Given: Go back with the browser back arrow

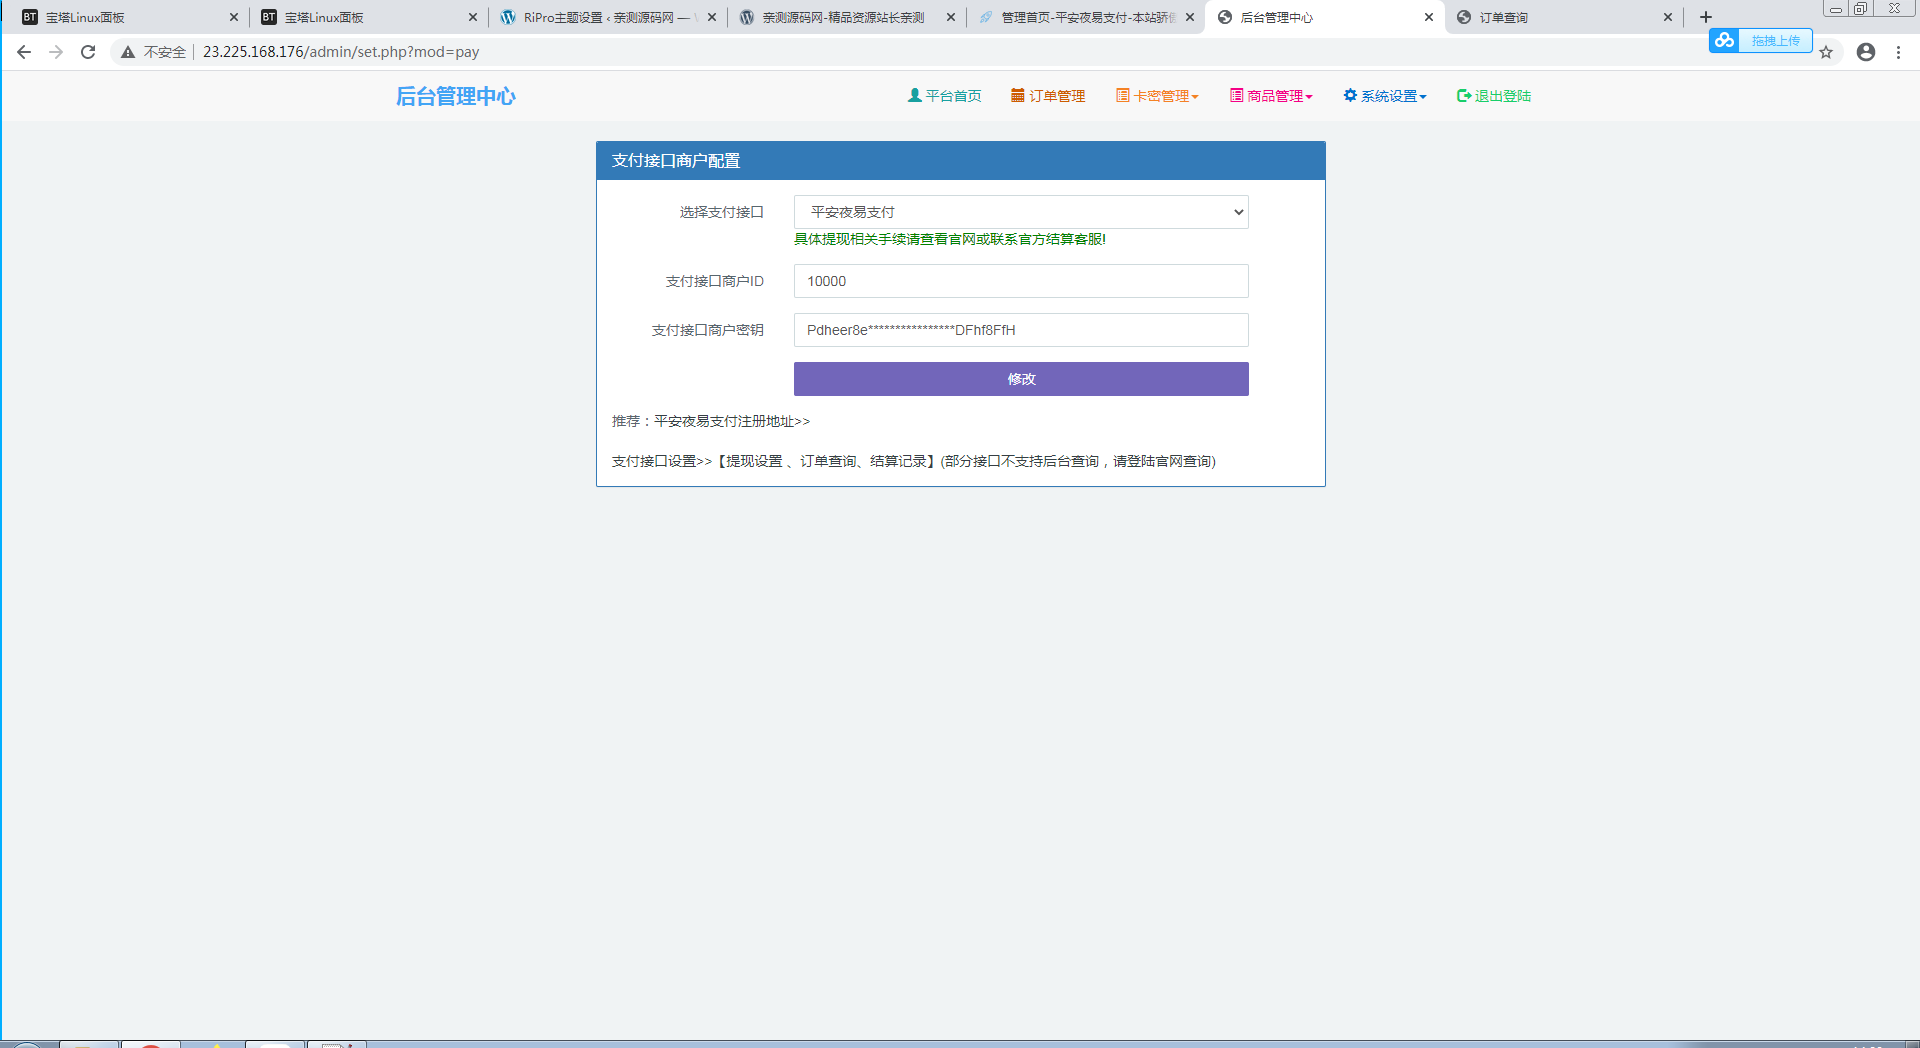Looking at the screenshot, I should pos(24,52).
